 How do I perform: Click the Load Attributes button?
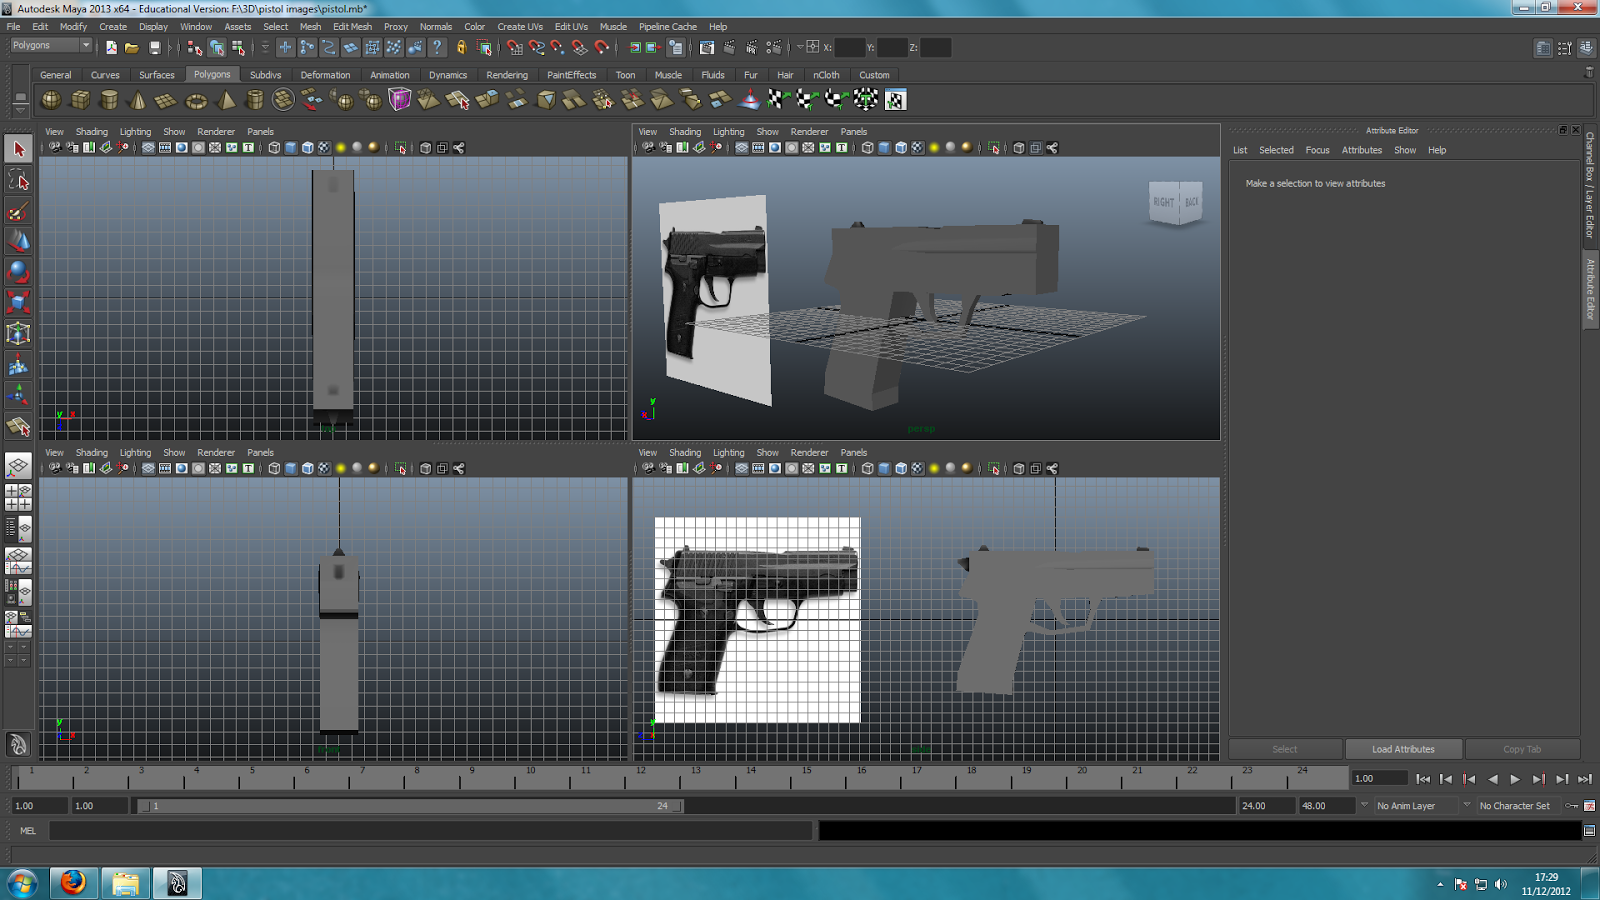pos(1403,748)
